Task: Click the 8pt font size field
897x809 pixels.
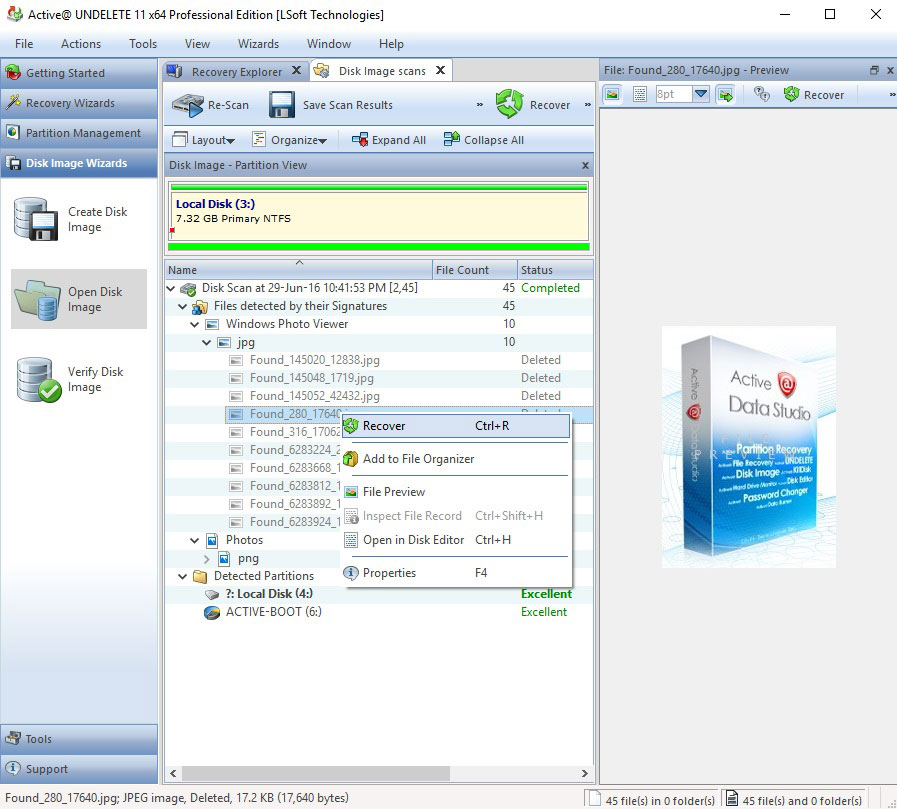Action: coord(674,94)
